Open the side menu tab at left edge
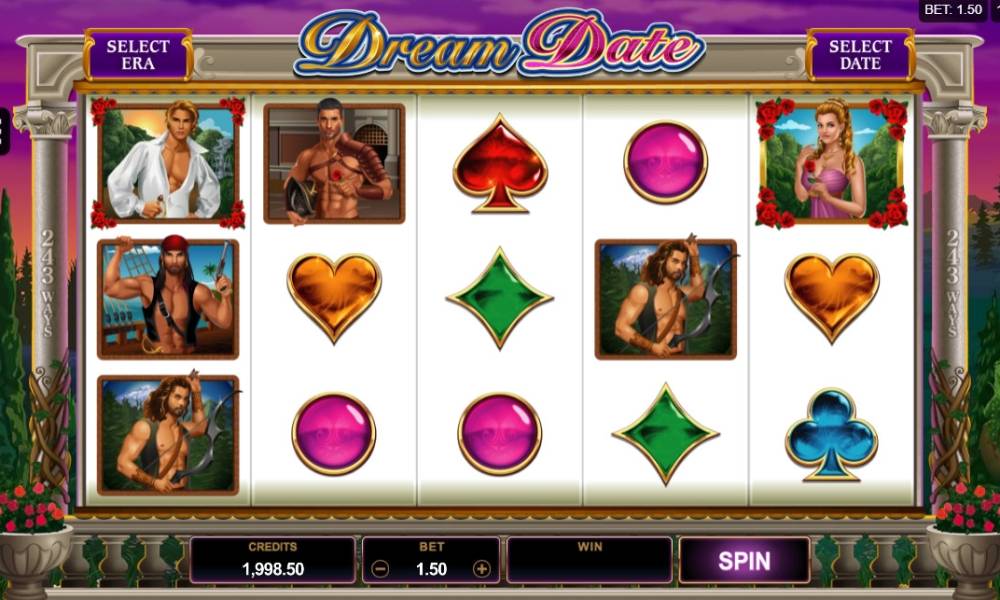This screenshot has width=1000, height=600. [x=4, y=132]
